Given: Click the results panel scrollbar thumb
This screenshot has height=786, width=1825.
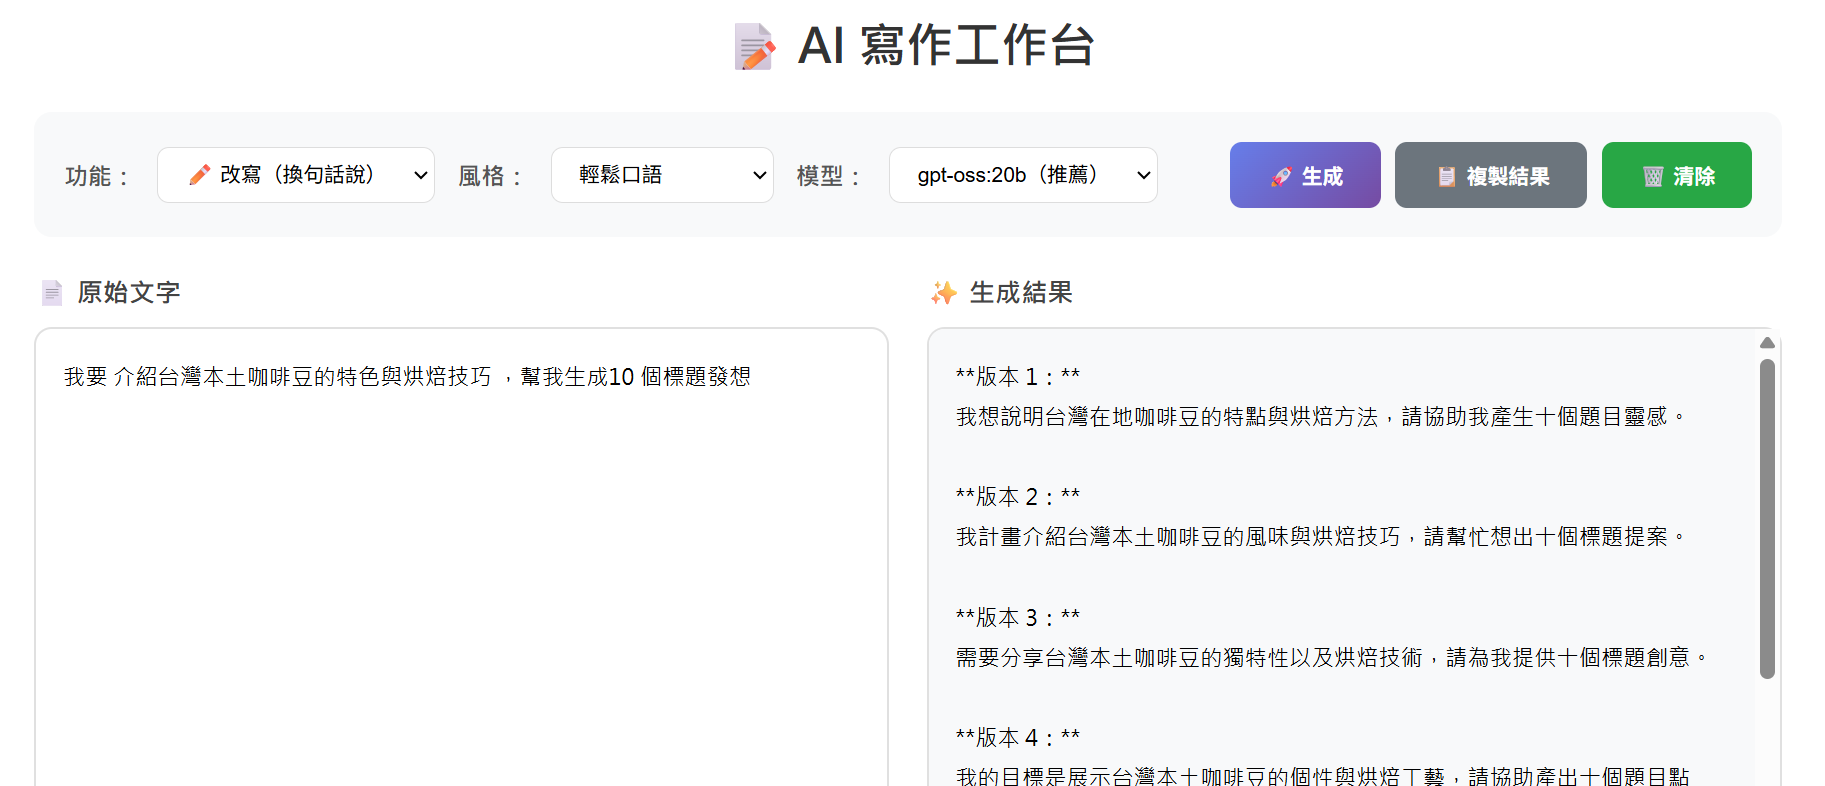Looking at the screenshot, I should point(1767,520).
